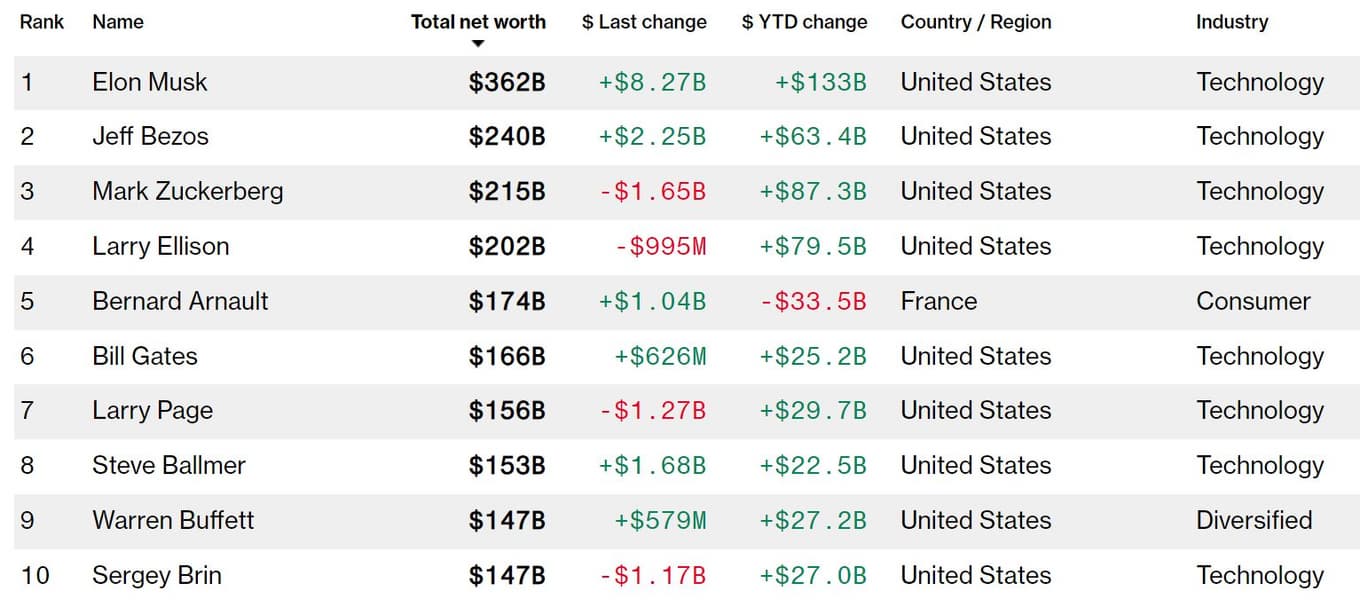Open Elon Musk's profile link
Screen dimensions: 1360x600
click(x=150, y=82)
